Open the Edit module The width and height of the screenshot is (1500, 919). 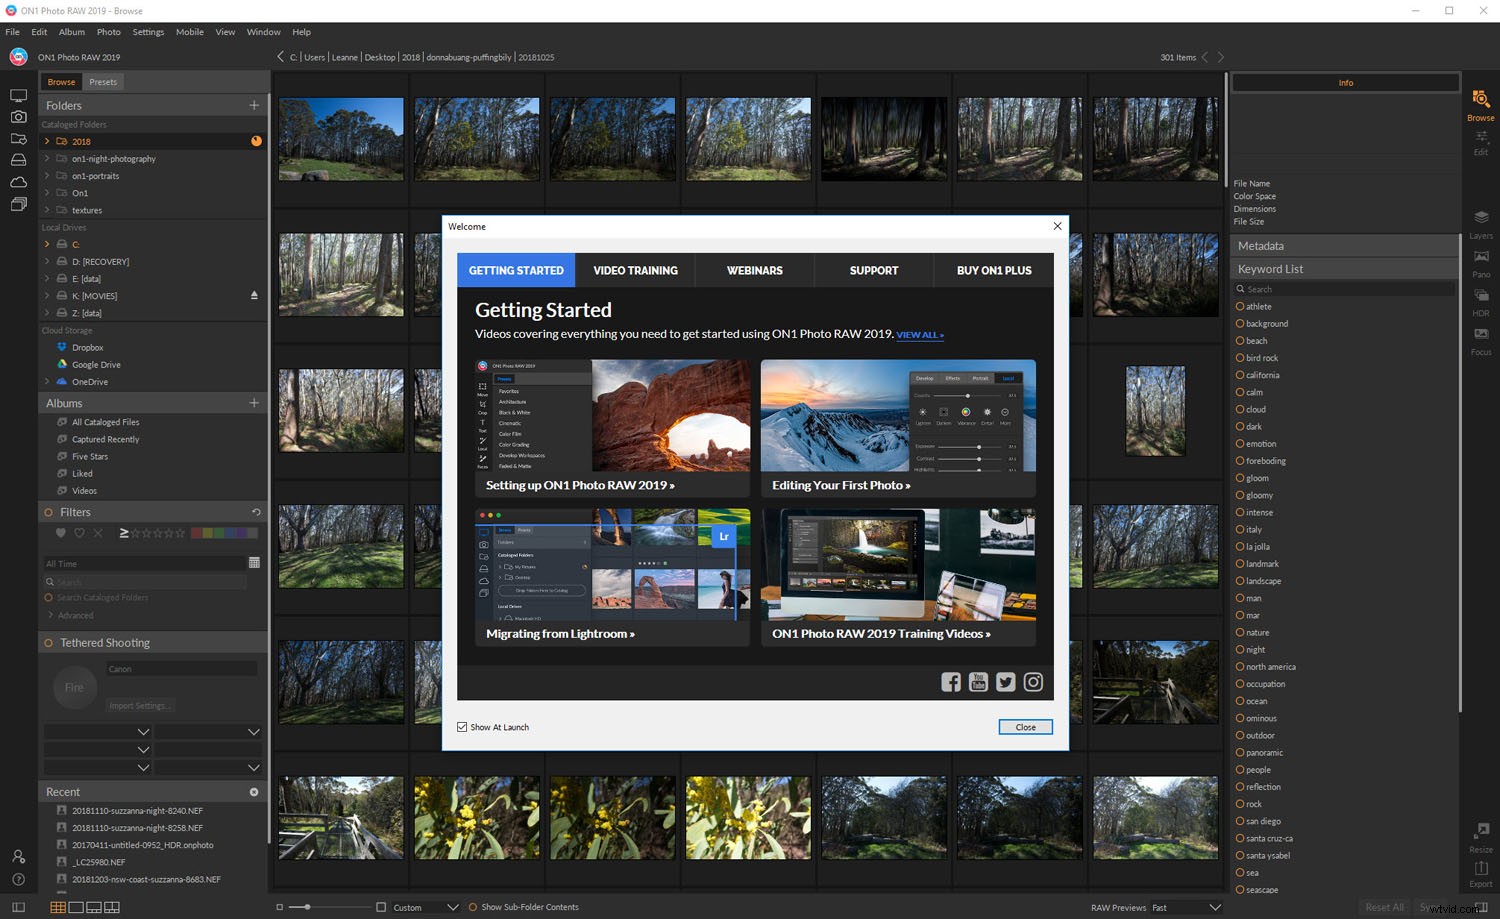[x=1481, y=140]
